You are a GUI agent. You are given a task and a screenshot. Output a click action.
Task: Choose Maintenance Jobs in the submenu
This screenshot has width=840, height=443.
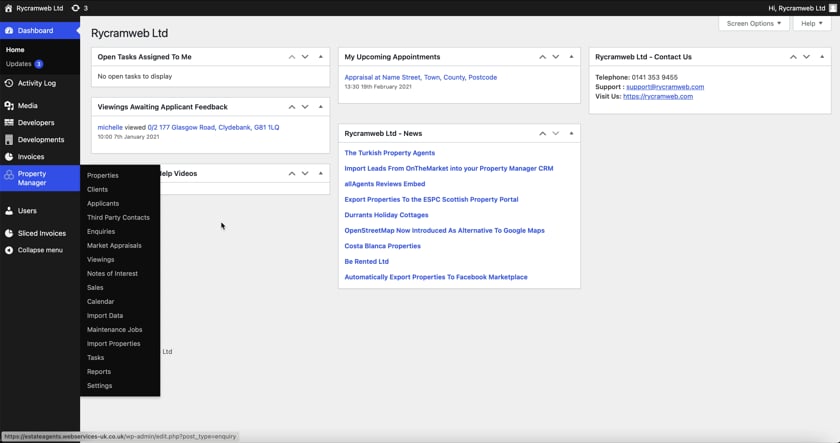(114, 329)
